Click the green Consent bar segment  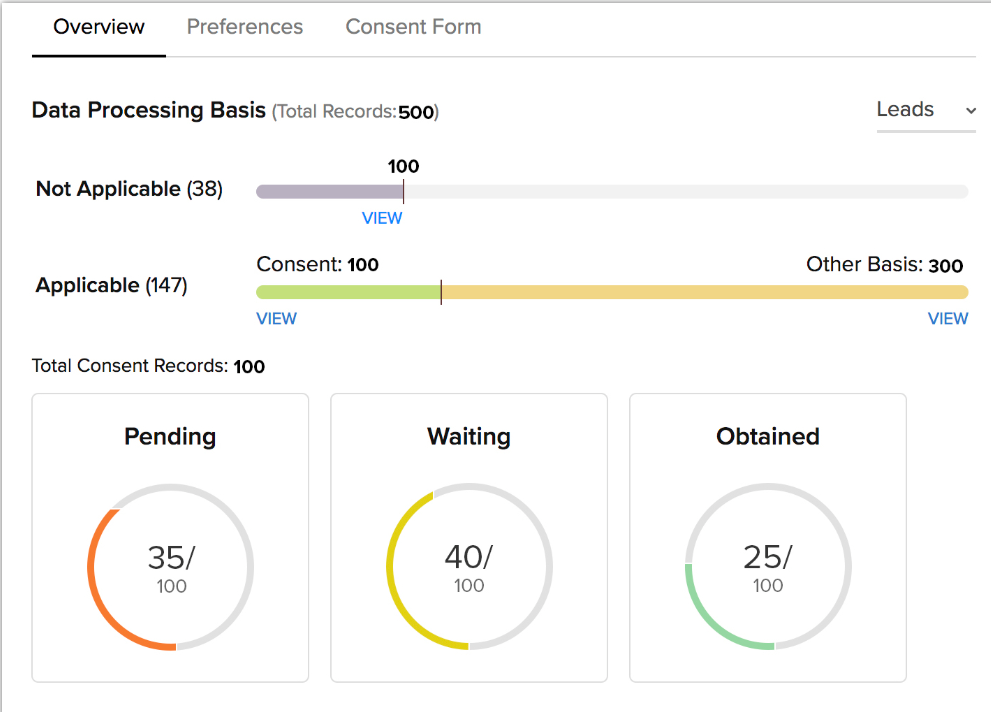click(x=347, y=292)
